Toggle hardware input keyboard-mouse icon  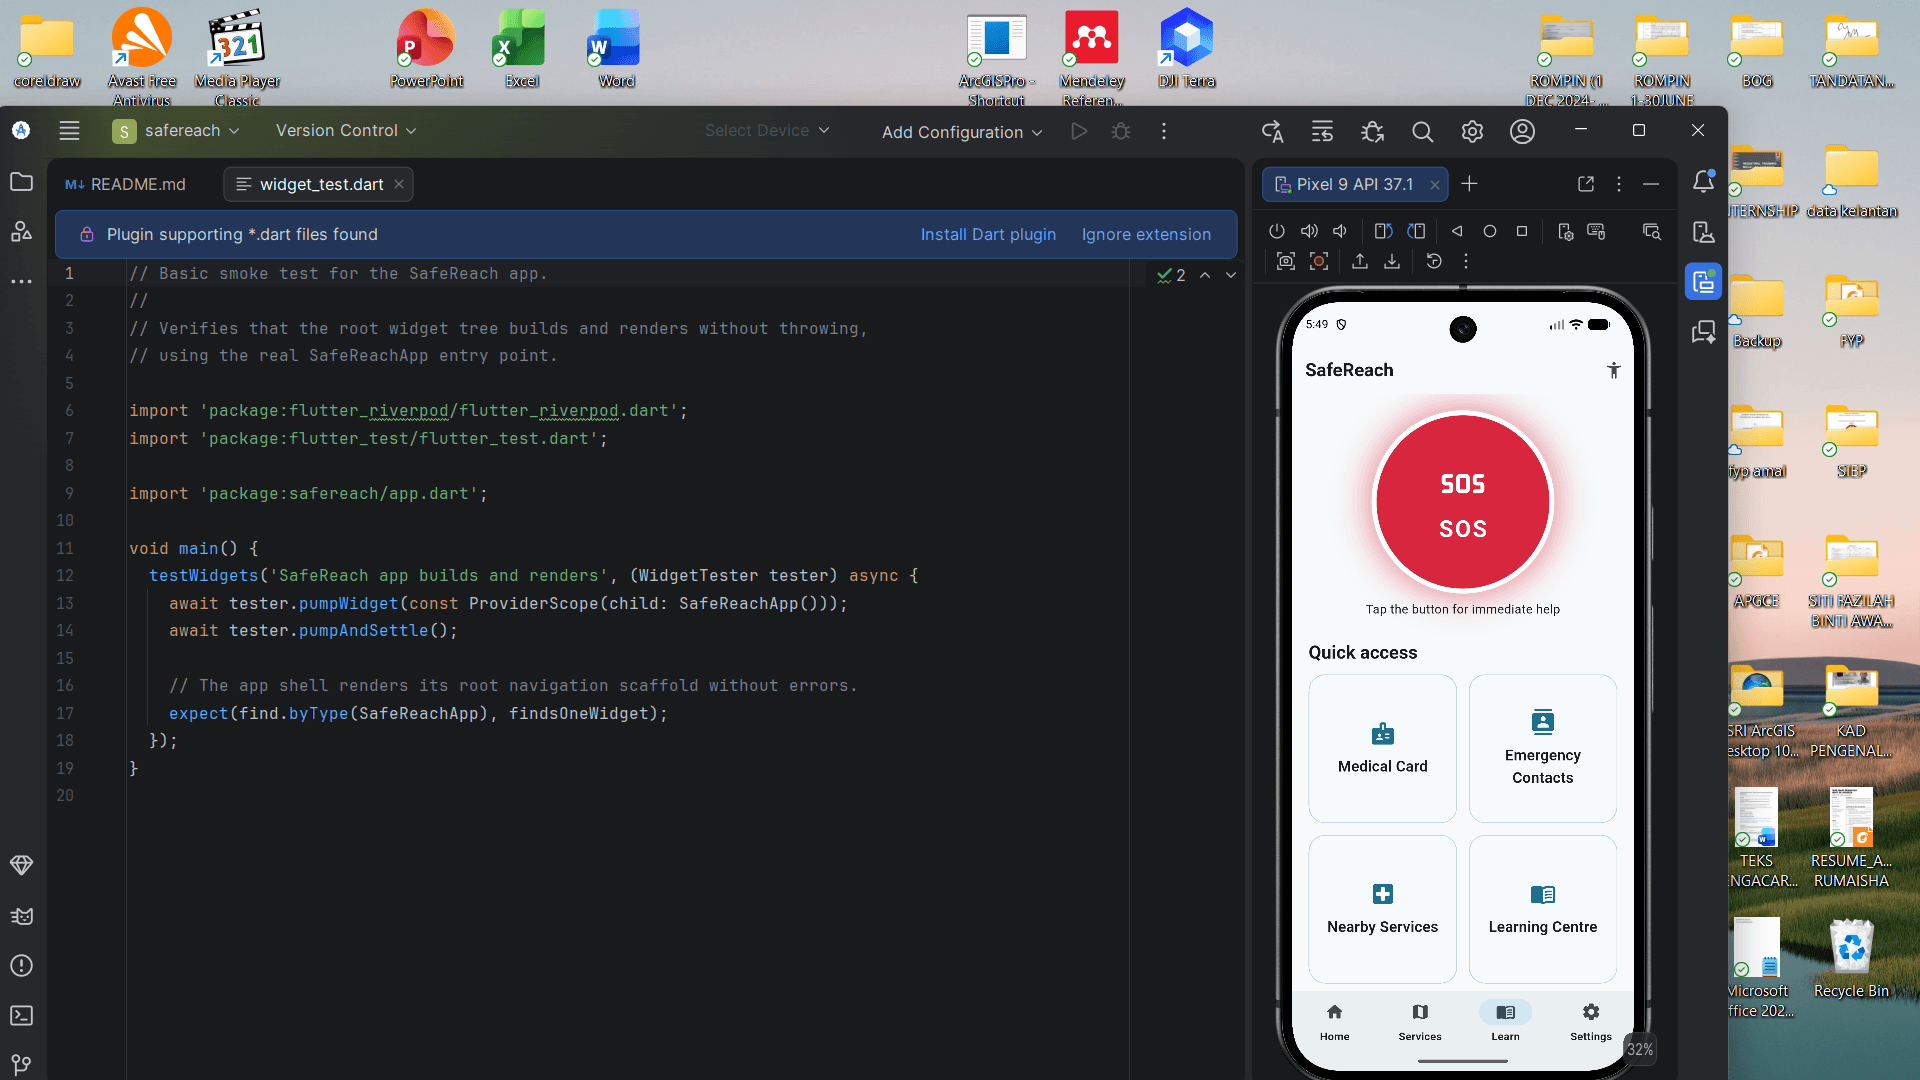click(1597, 232)
